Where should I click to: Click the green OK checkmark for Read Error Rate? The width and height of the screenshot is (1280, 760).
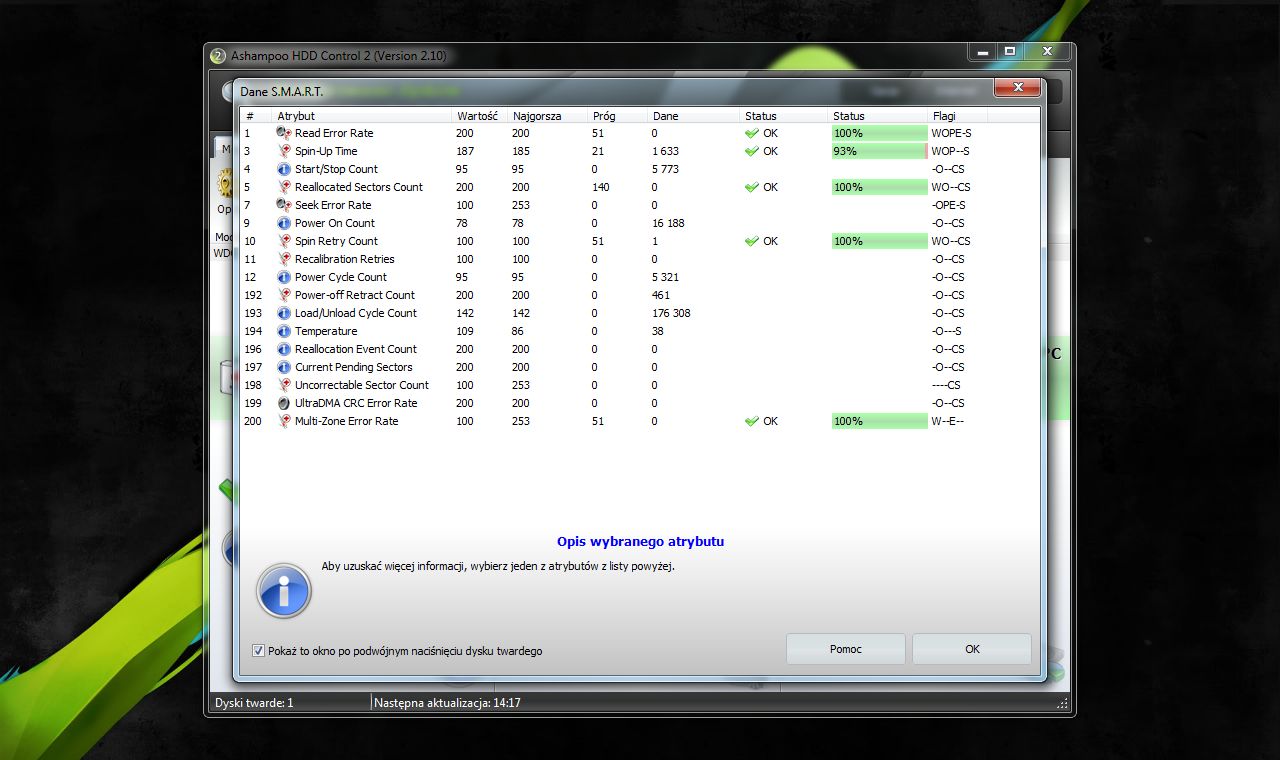[x=752, y=133]
